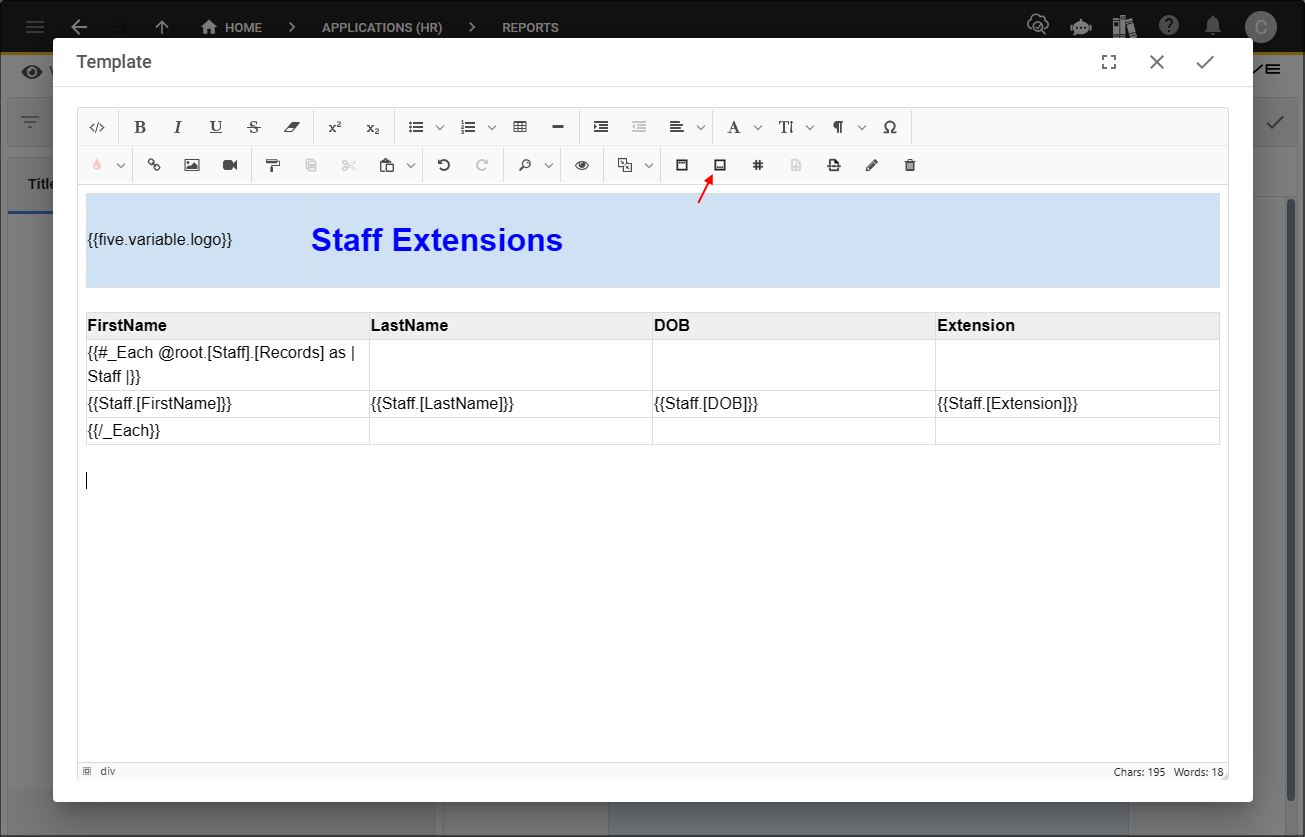Undo the last change
Viewport: 1305px width, 837px height.
click(x=443, y=165)
